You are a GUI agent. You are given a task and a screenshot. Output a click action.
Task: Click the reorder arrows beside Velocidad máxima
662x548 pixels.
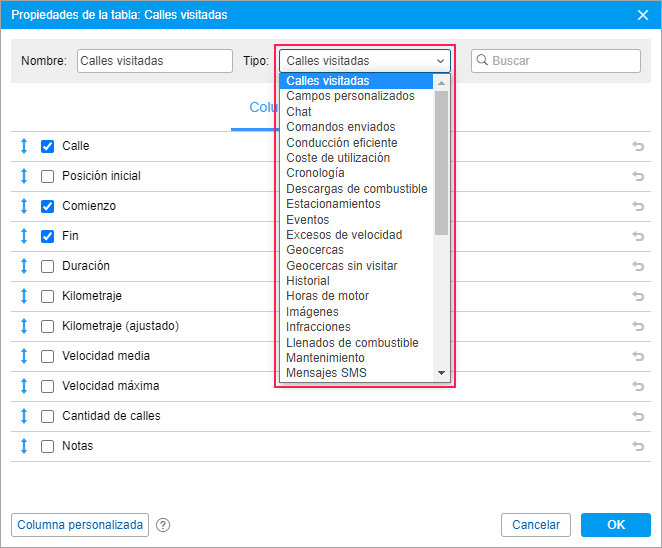pyautogui.click(x=24, y=386)
